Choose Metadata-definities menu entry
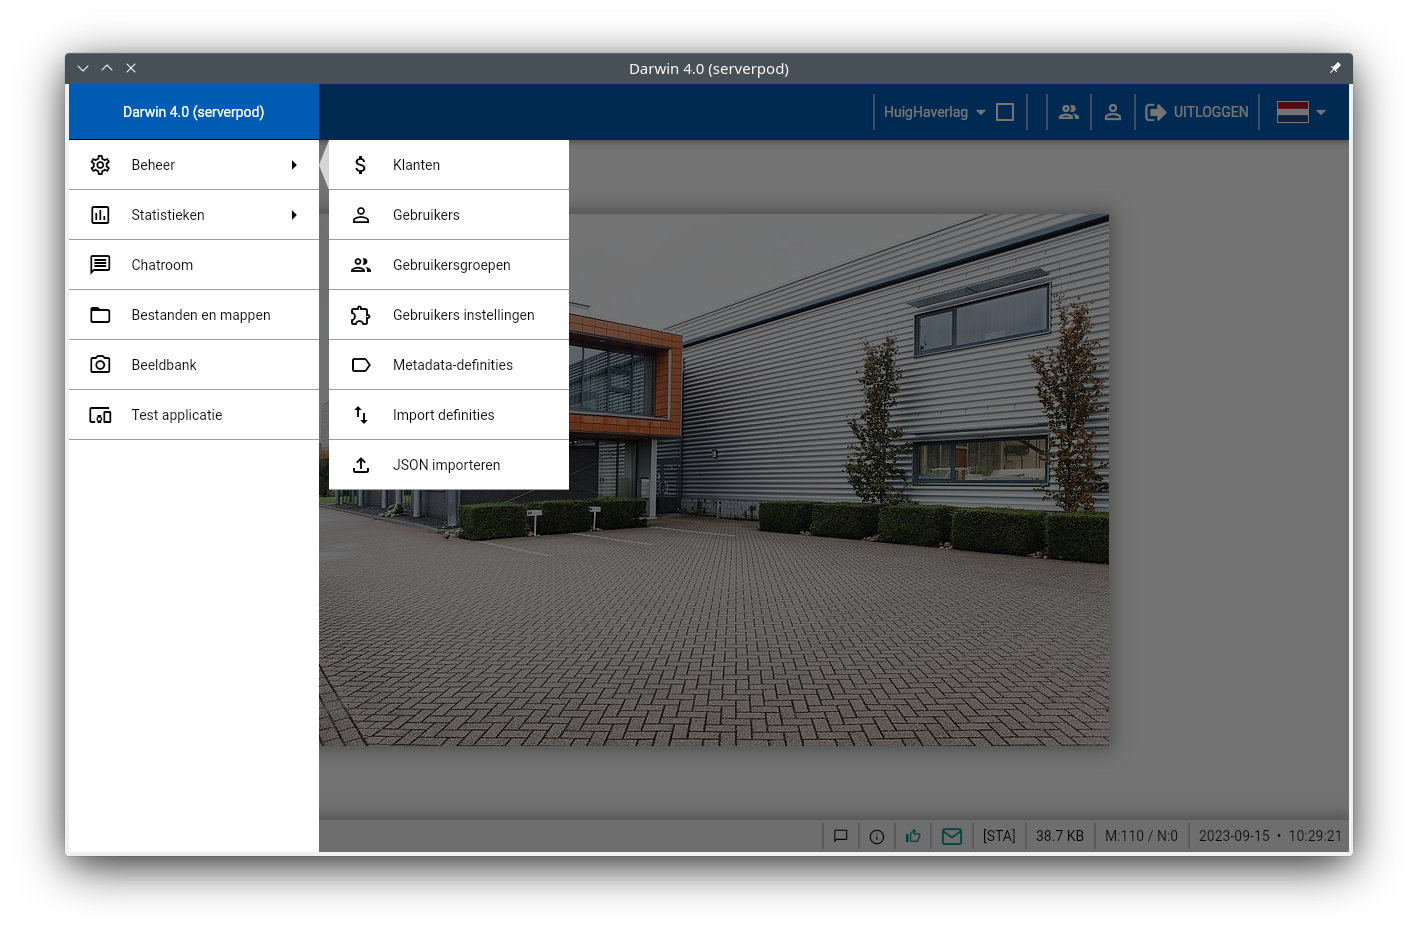The height and width of the screenshot is (933, 1418). (452, 365)
